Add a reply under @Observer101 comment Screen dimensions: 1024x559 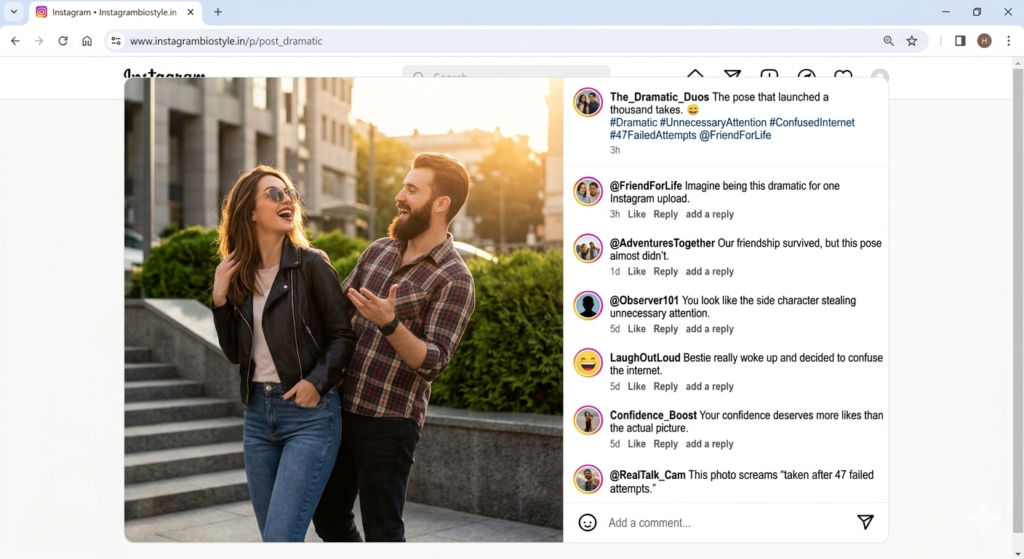tap(709, 329)
